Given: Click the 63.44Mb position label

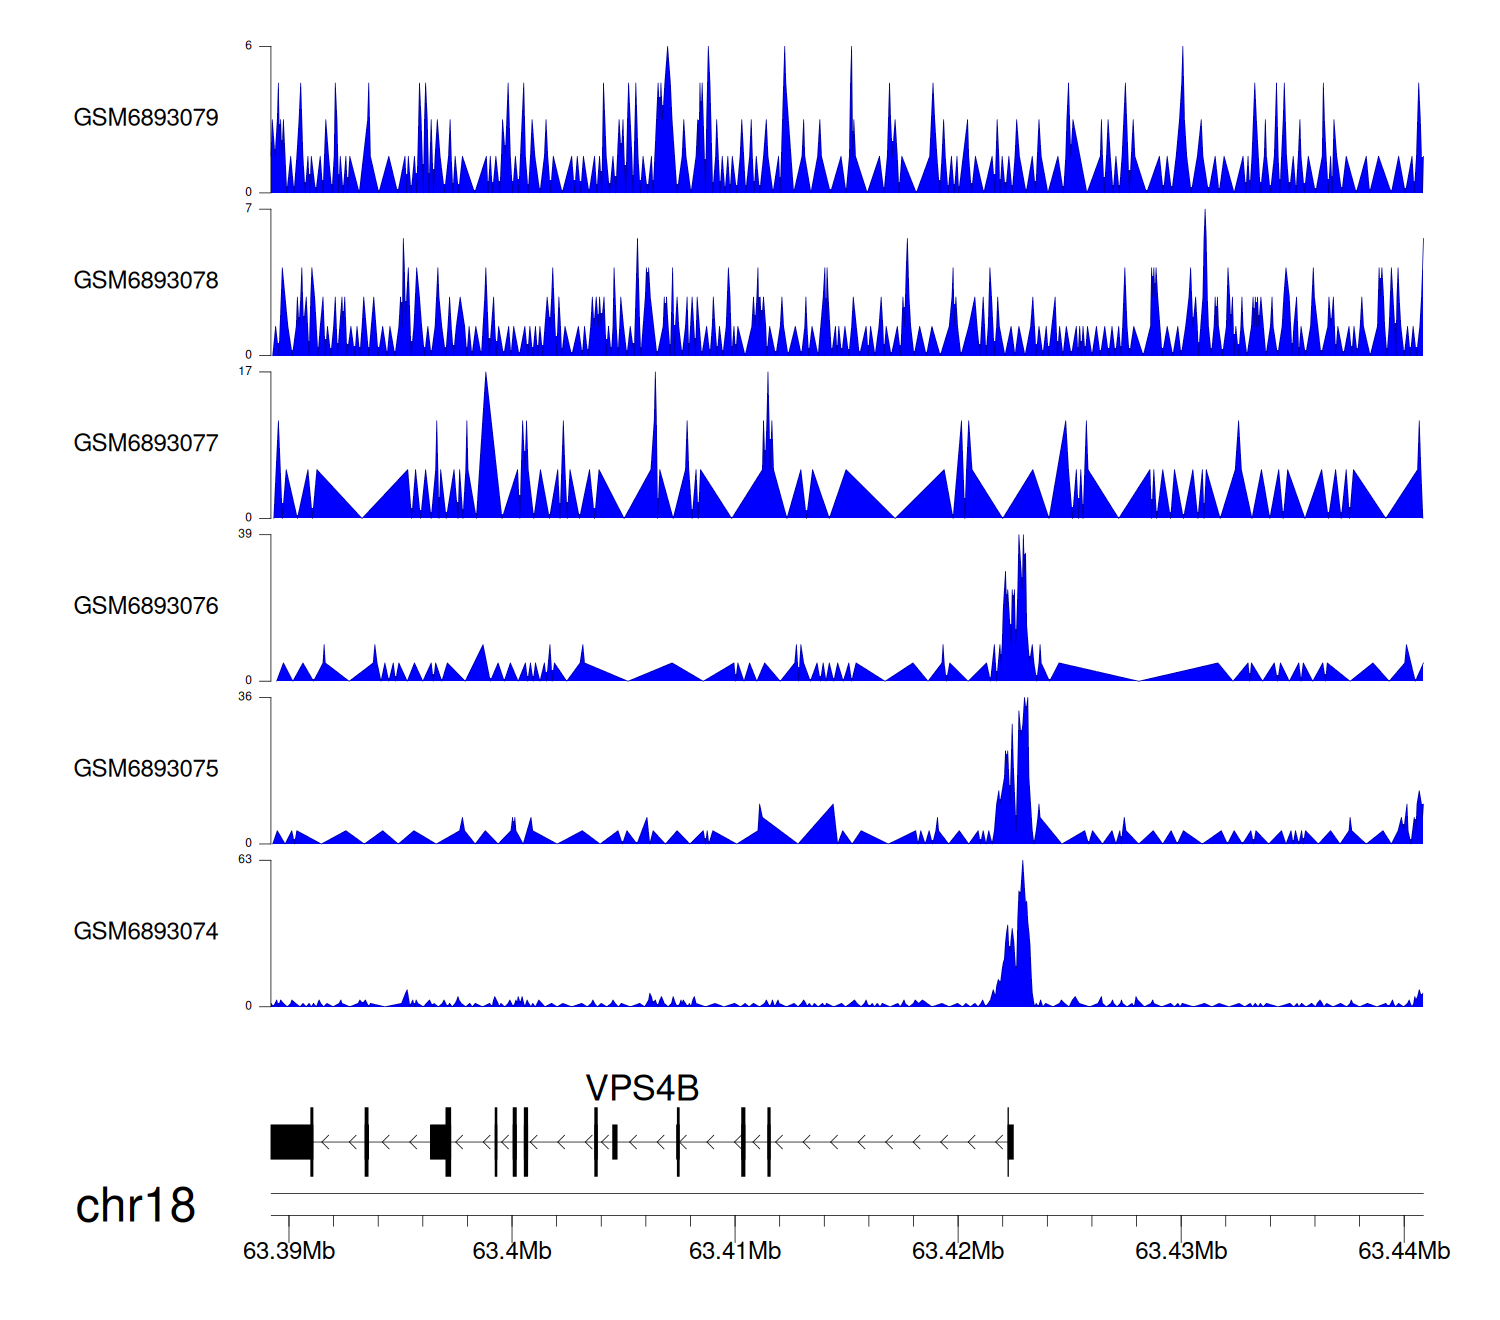Looking at the screenshot, I should pyautogui.click(x=1404, y=1251).
